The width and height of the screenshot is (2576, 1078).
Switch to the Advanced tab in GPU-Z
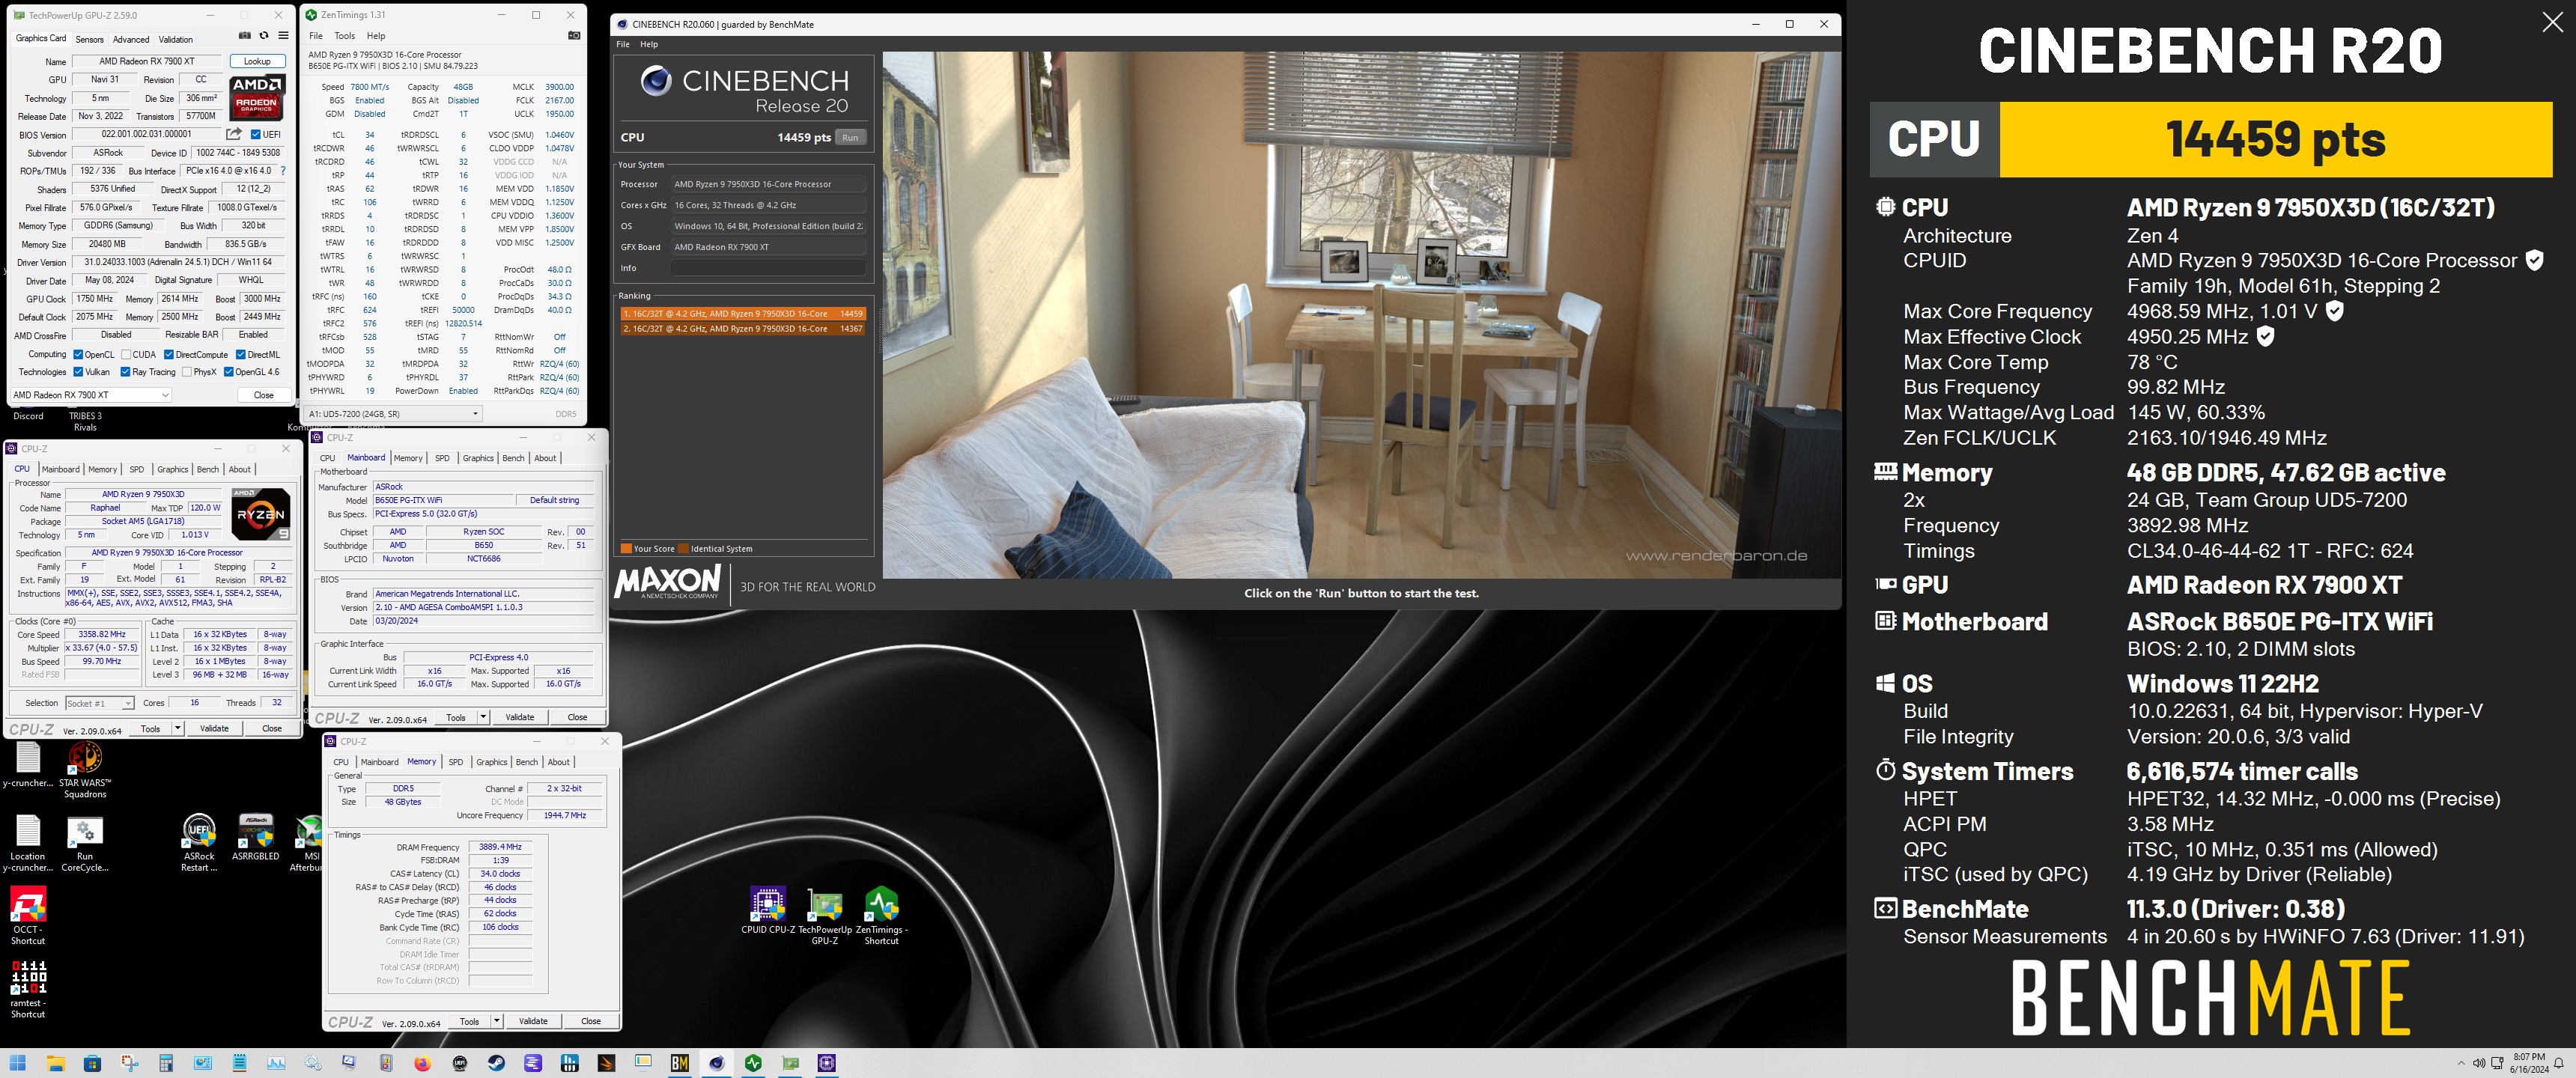point(131,39)
